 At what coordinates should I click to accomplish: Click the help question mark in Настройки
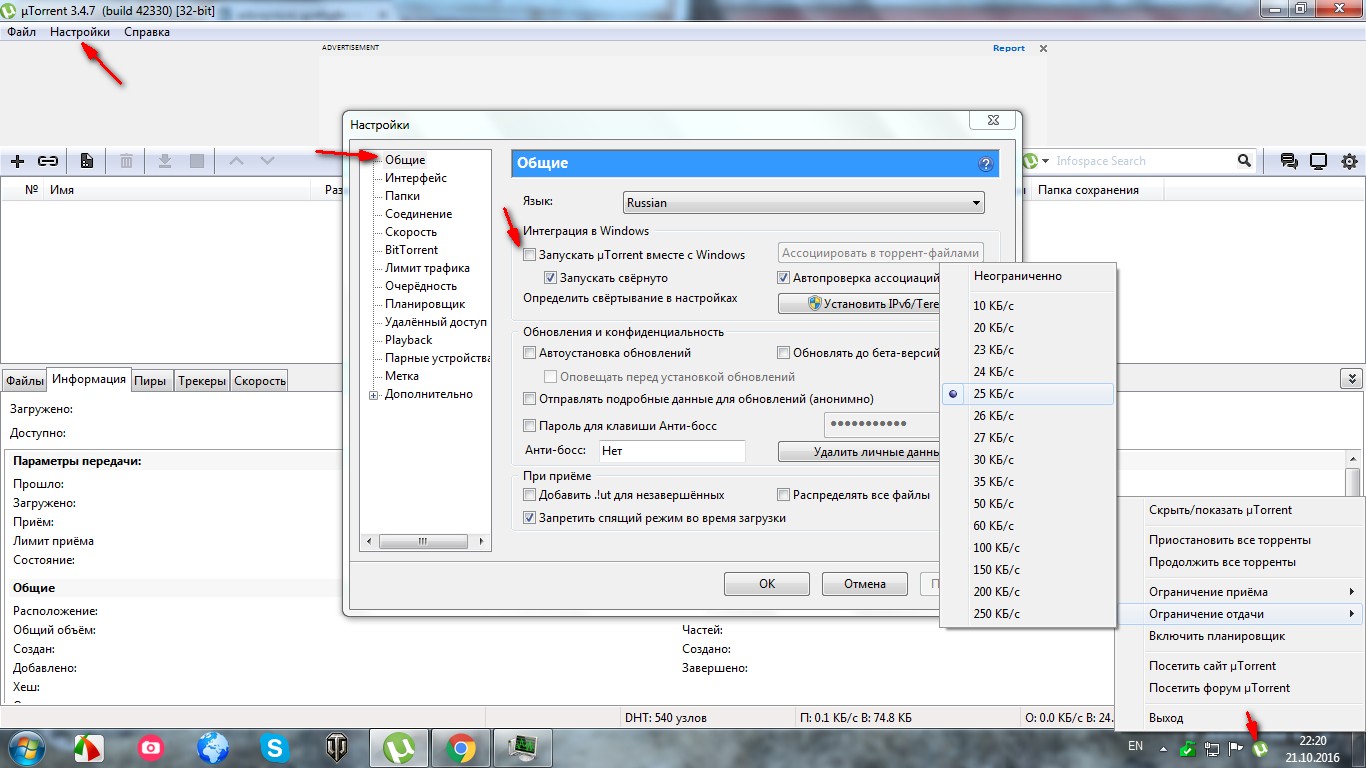click(985, 164)
